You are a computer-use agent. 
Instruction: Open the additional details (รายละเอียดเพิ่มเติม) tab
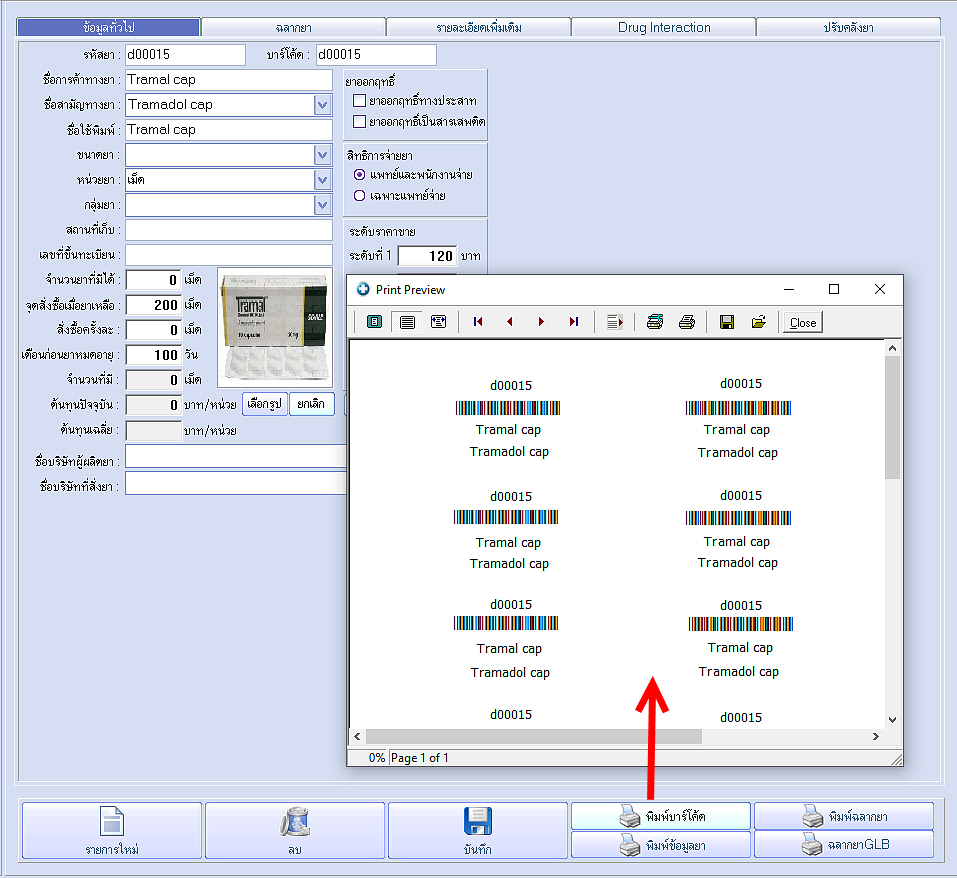click(x=479, y=27)
